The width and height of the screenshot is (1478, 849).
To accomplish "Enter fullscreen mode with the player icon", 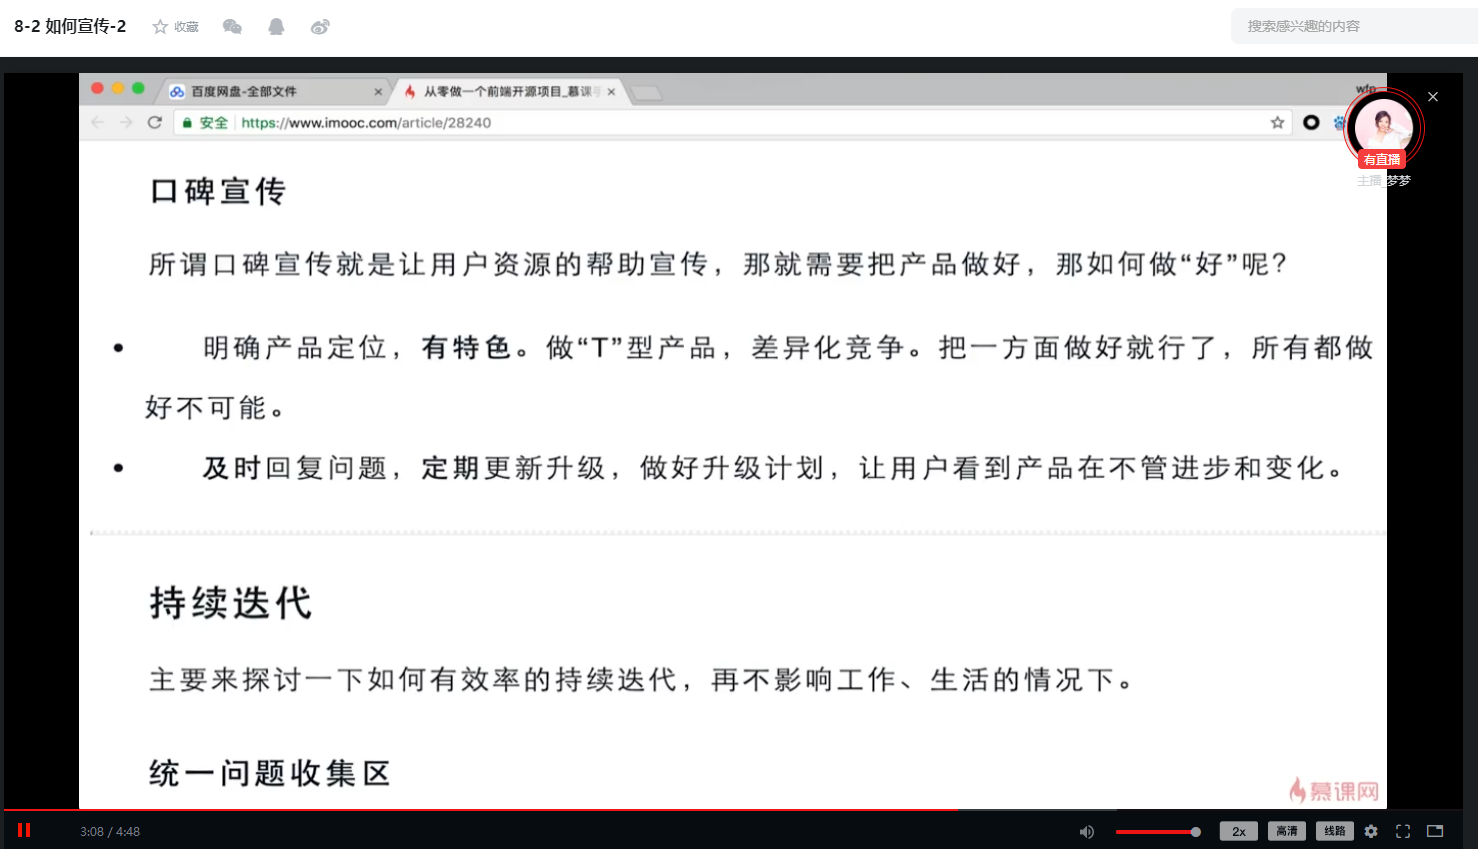I will click(1403, 831).
